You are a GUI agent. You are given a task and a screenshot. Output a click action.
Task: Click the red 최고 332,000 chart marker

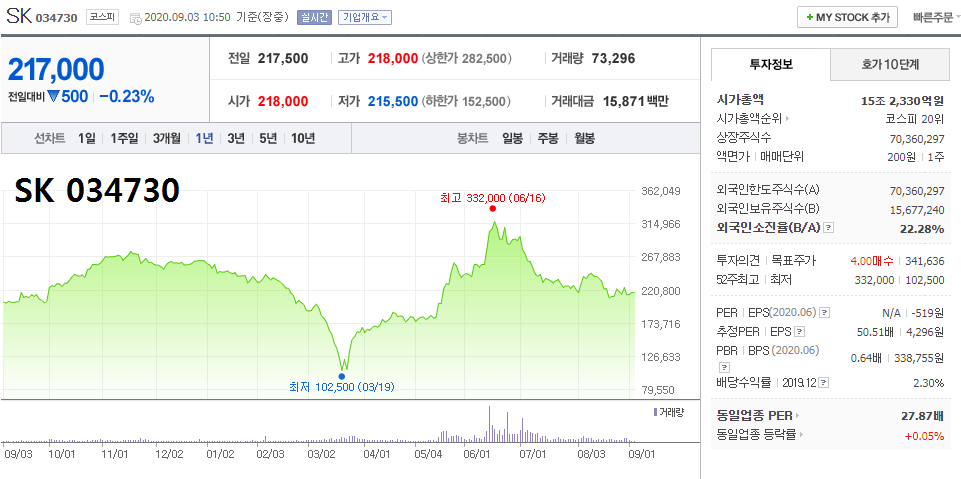tap(492, 208)
